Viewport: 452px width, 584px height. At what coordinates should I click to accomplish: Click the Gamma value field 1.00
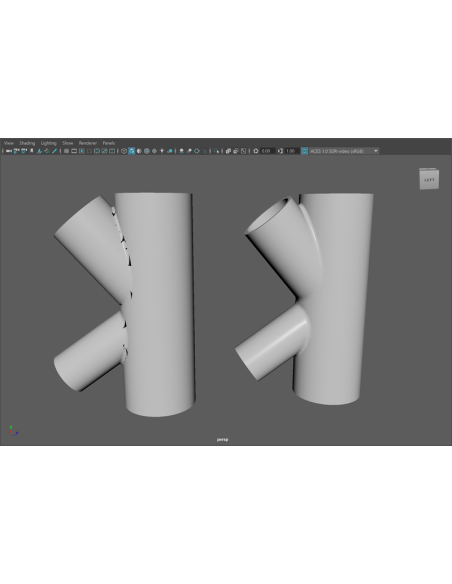pos(292,151)
